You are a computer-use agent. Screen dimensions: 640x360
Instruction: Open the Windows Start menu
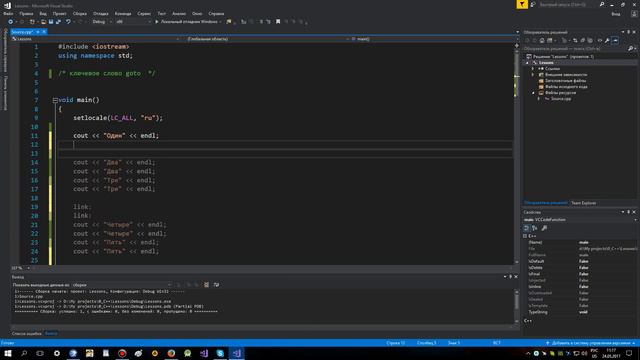click(8, 353)
